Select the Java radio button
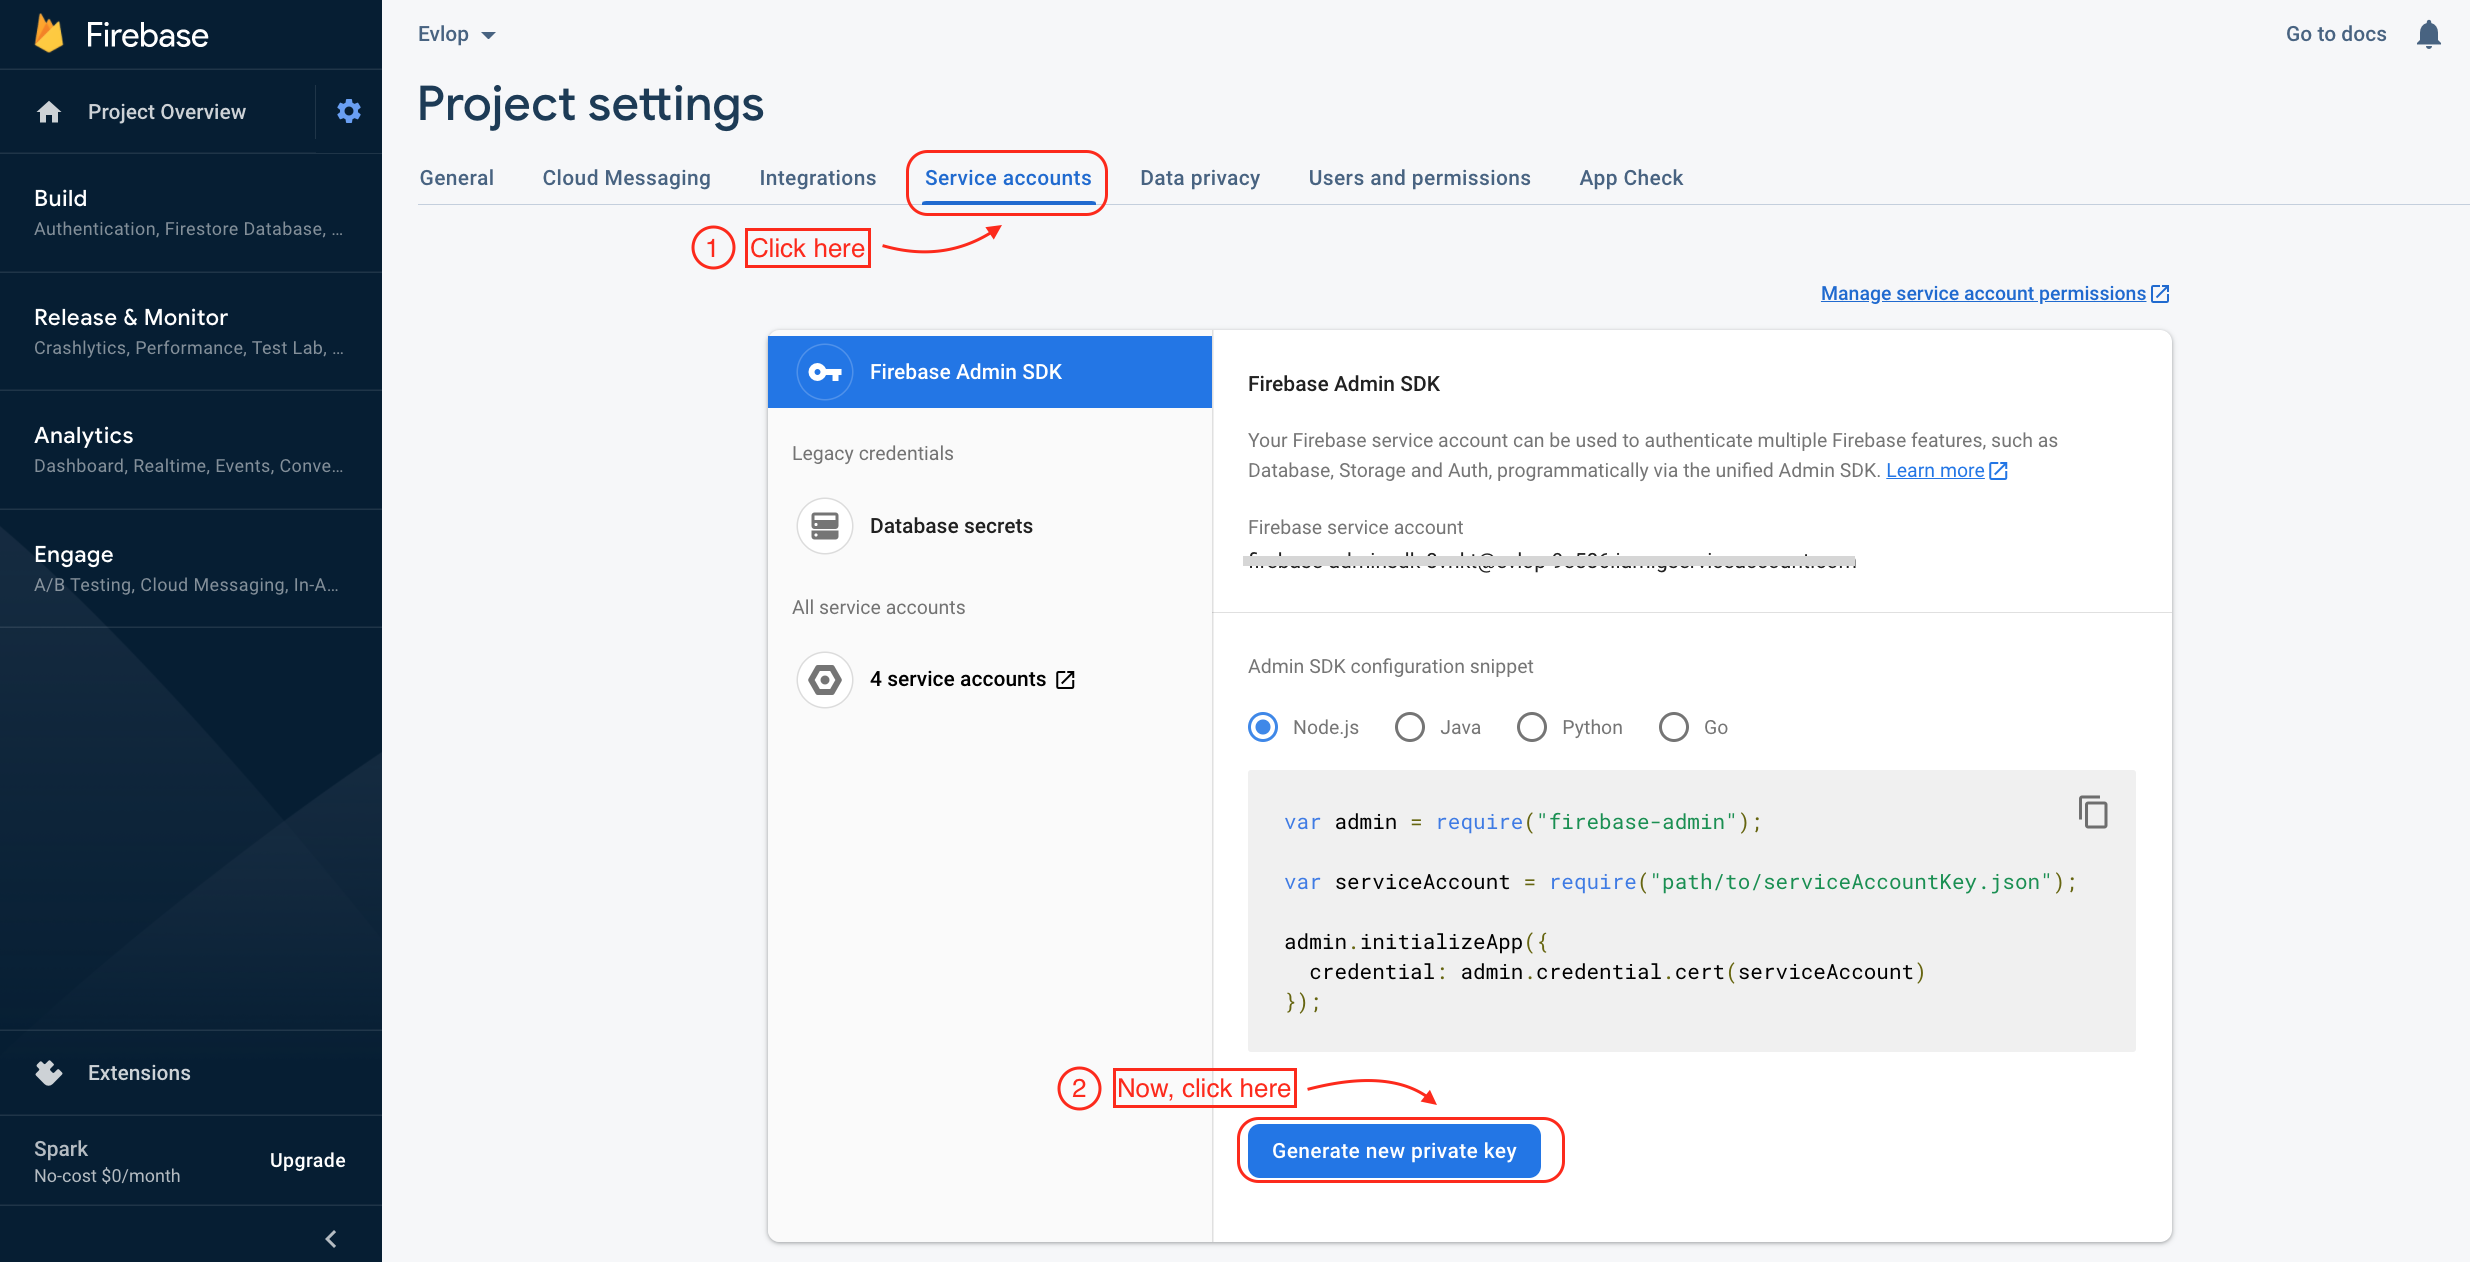 [1410, 727]
